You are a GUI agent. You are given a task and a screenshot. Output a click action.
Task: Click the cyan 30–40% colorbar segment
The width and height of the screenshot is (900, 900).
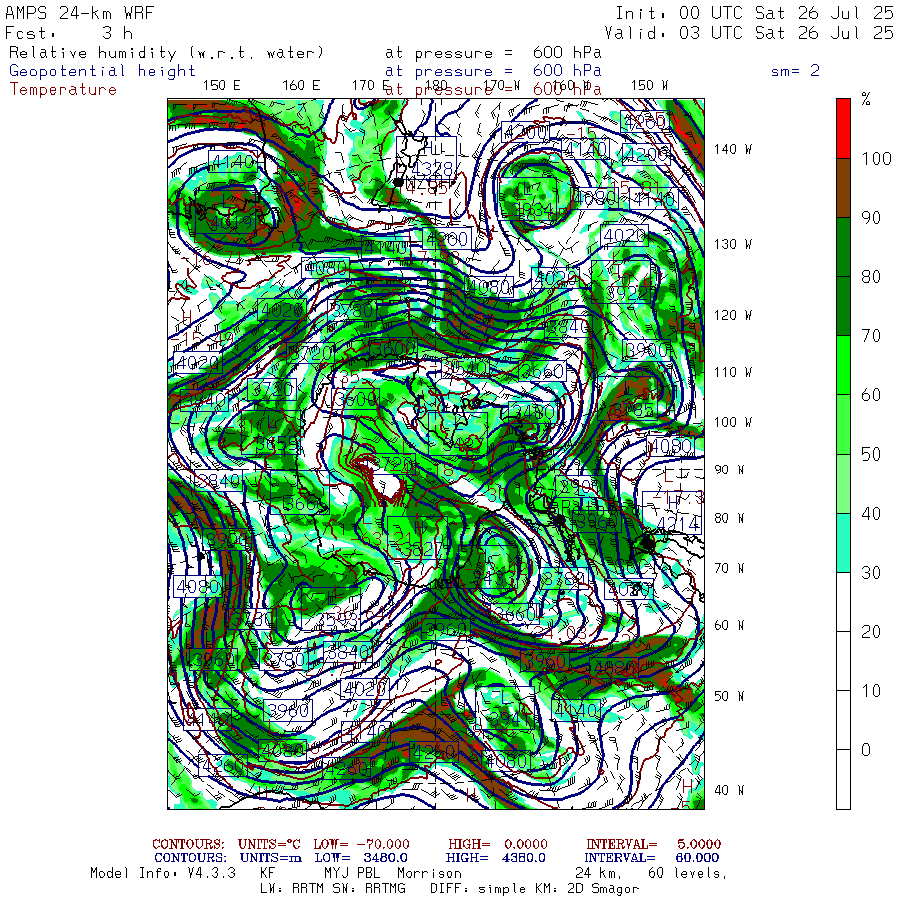coord(843,542)
